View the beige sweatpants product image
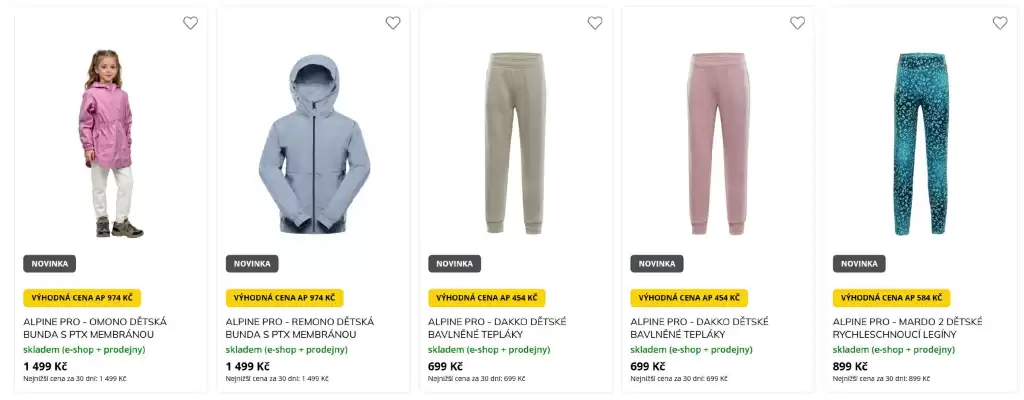1024x400 pixels. [x=515, y=143]
